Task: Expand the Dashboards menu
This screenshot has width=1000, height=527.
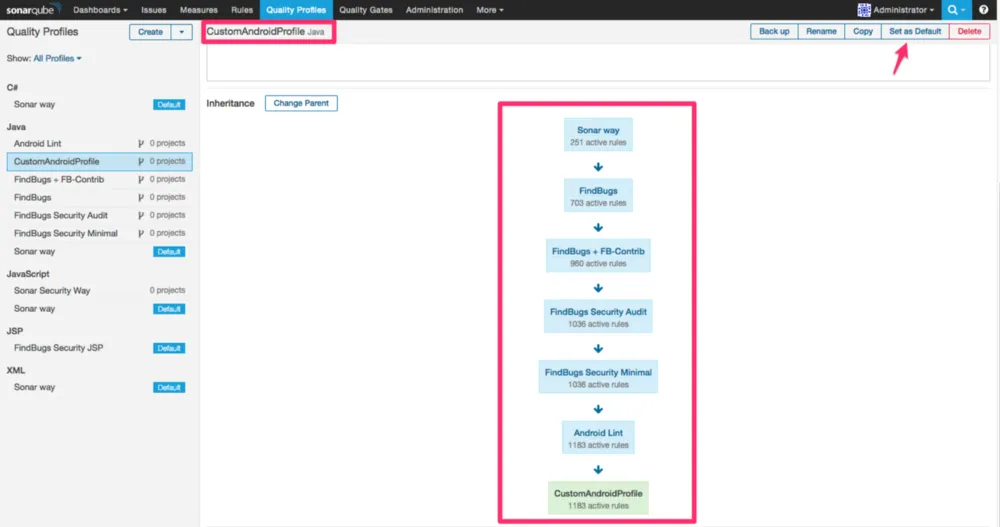Action: coord(100,10)
